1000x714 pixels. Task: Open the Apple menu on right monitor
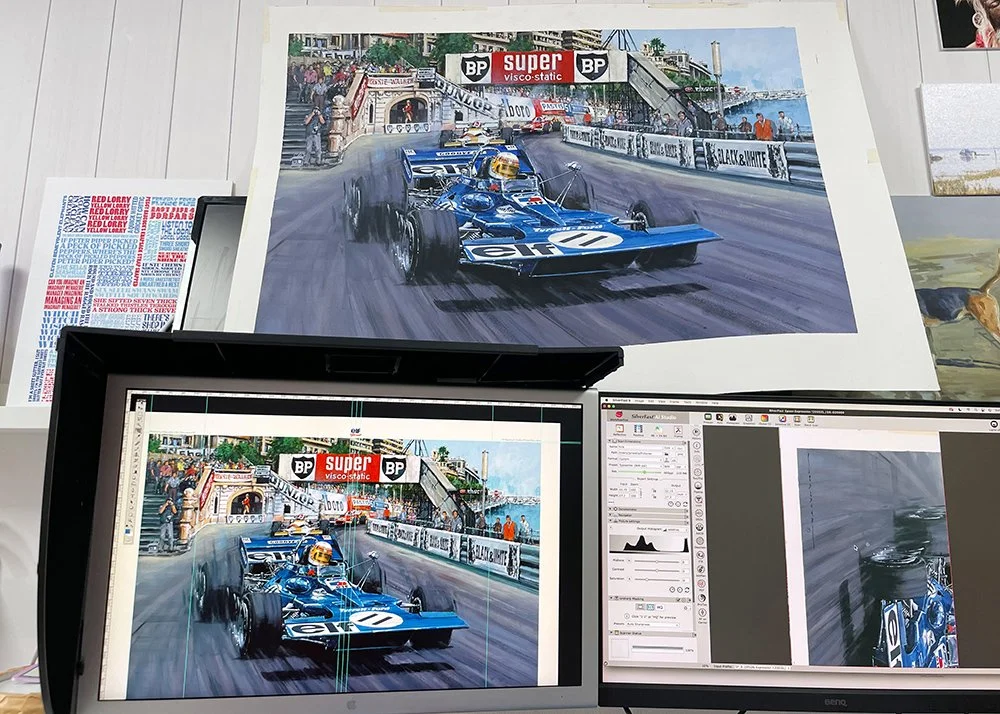click(x=607, y=400)
